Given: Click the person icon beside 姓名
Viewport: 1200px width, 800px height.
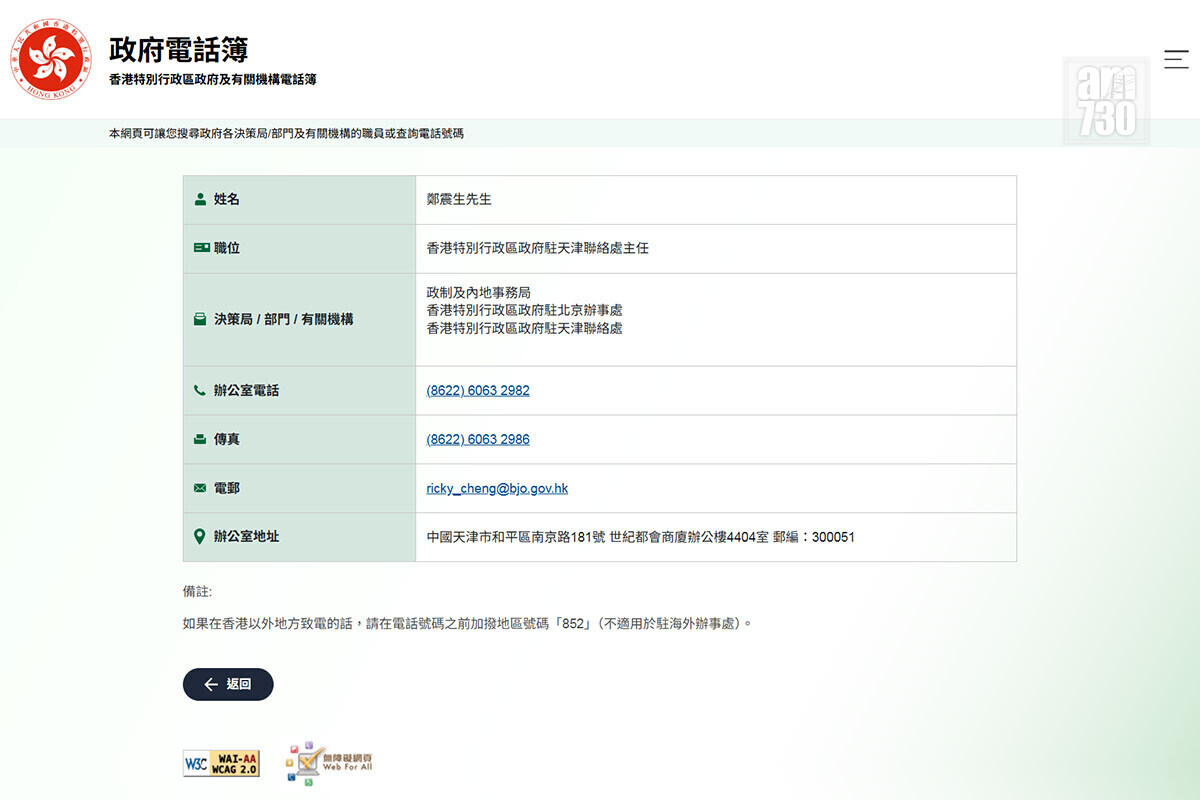Looking at the screenshot, I should tap(200, 199).
